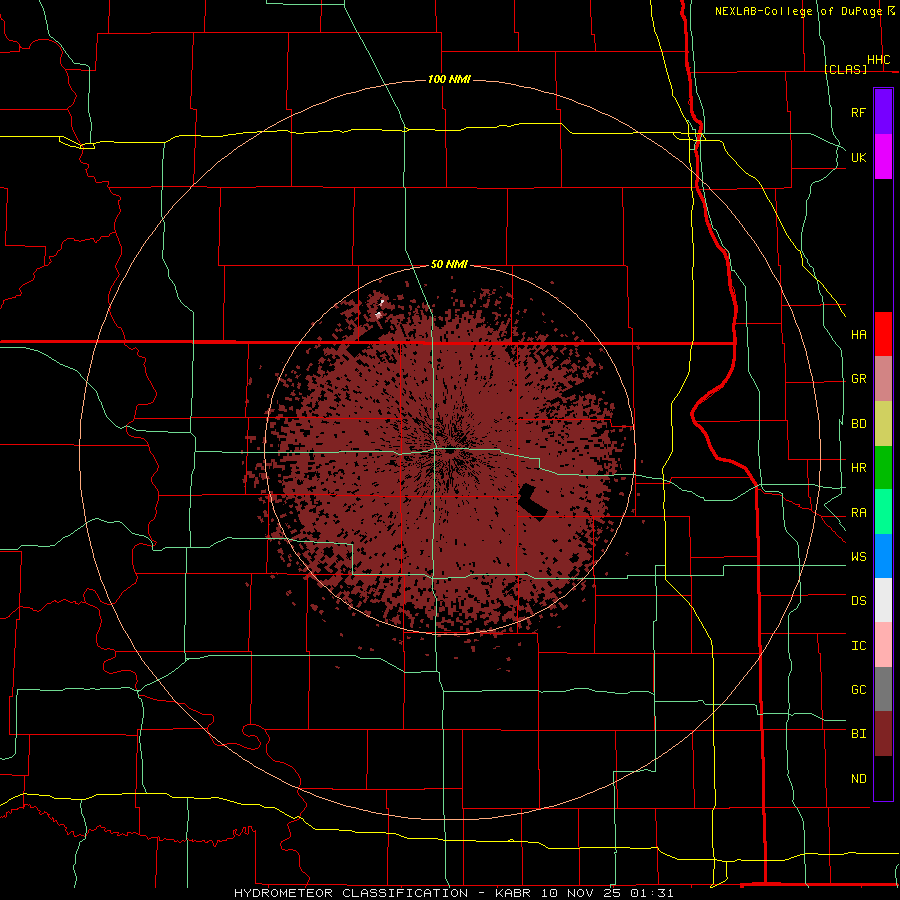The width and height of the screenshot is (900, 900).
Task: Click the [CLAS] unit label
Action: pyautogui.click(x=845, y=69)
